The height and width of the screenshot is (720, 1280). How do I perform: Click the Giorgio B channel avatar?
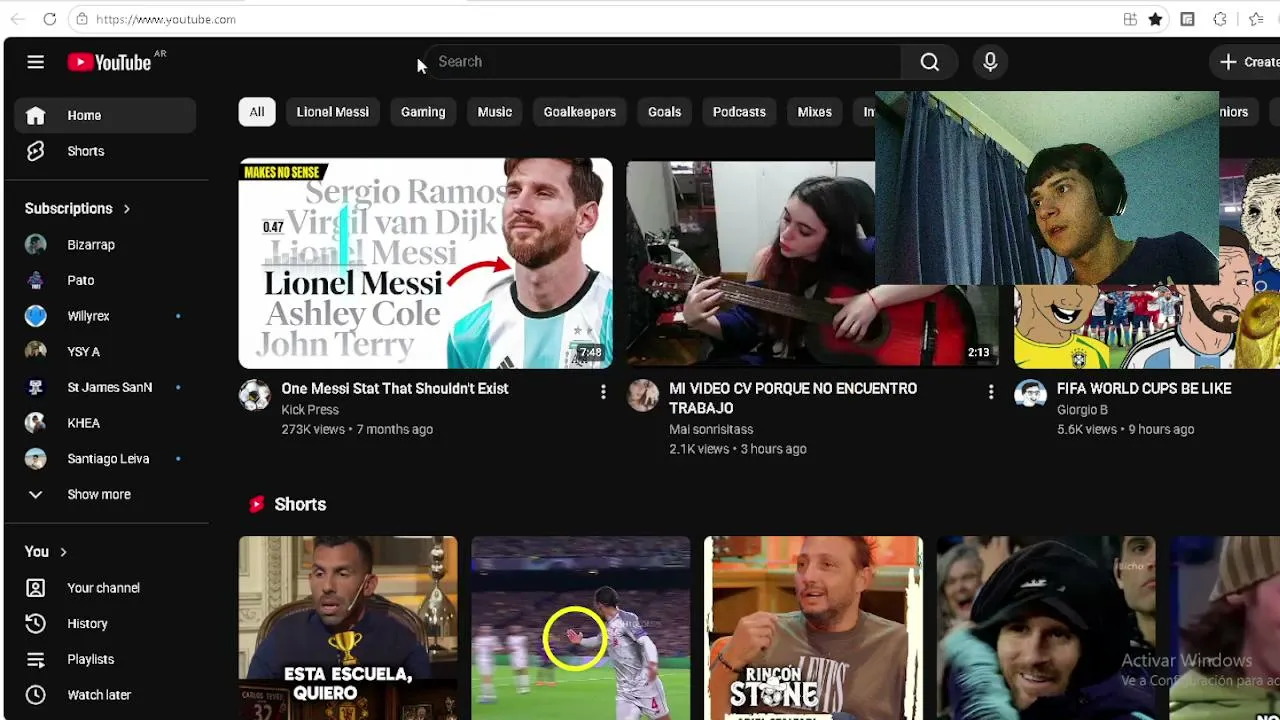(1030, 395)
